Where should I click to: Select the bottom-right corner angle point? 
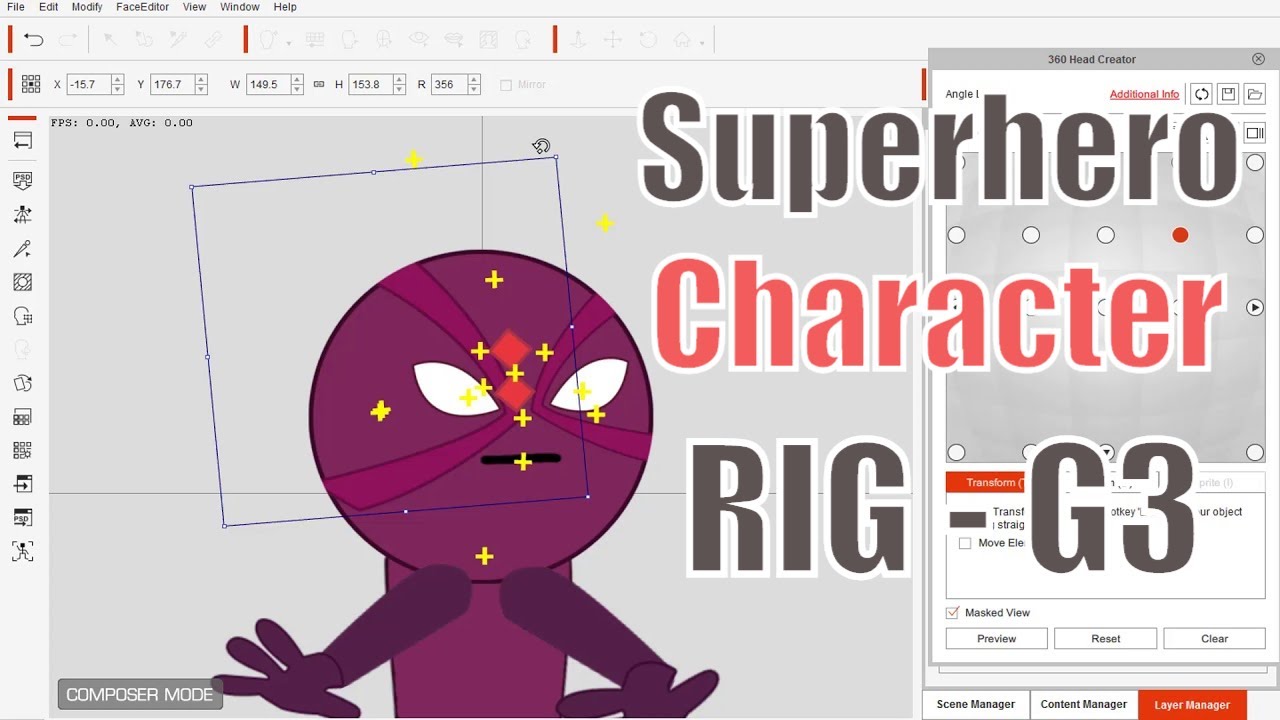coord(1255,453)
